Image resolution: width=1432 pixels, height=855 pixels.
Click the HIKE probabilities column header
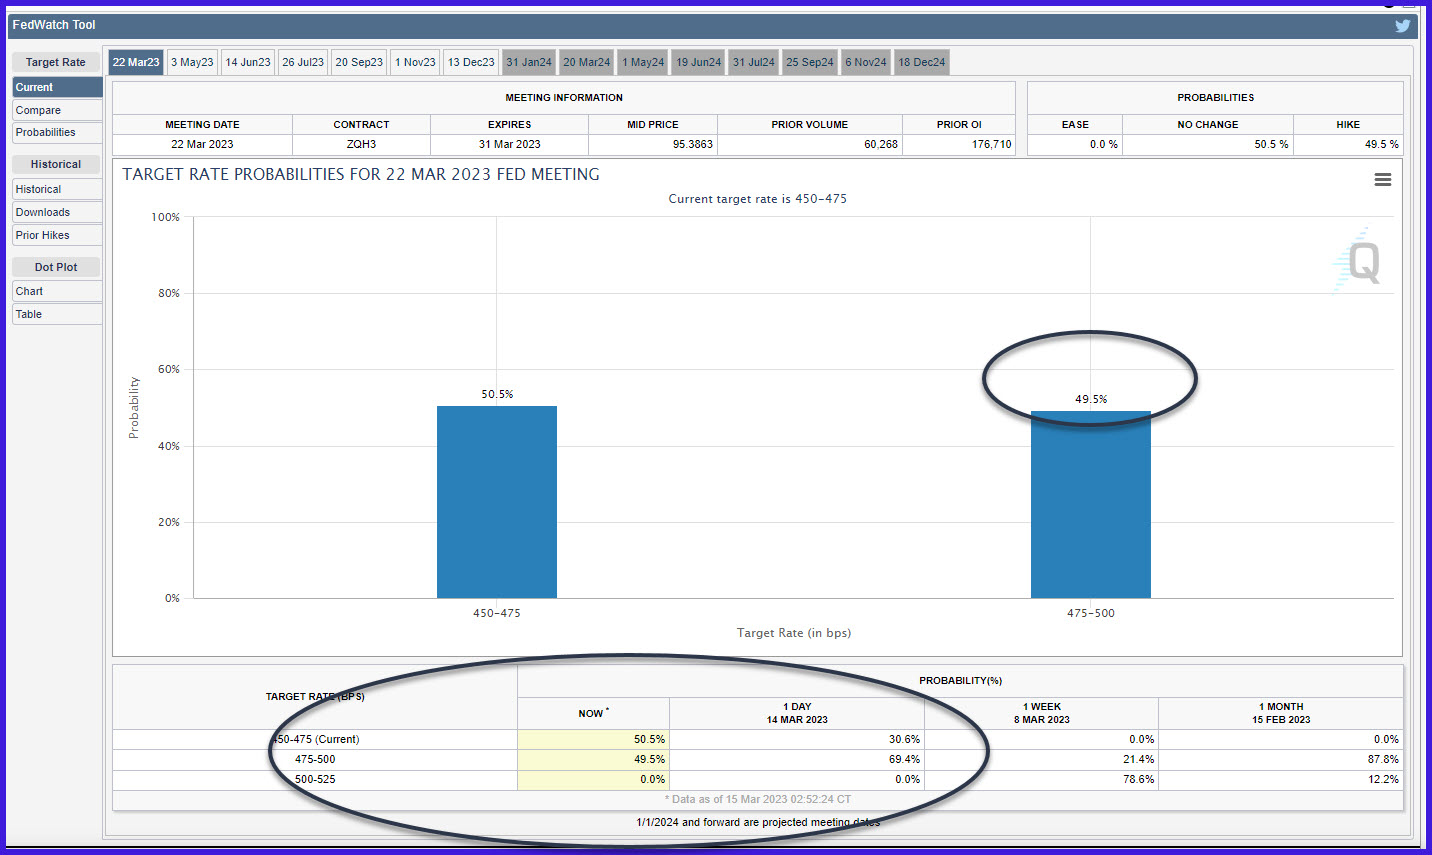pos(1348,124)
